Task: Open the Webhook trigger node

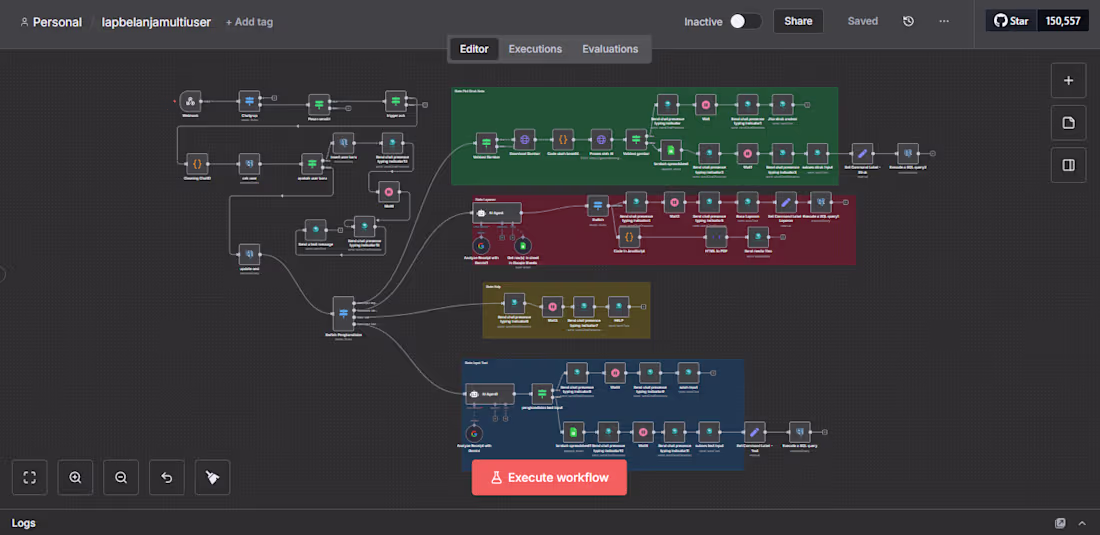Action: tap(190, 101)
